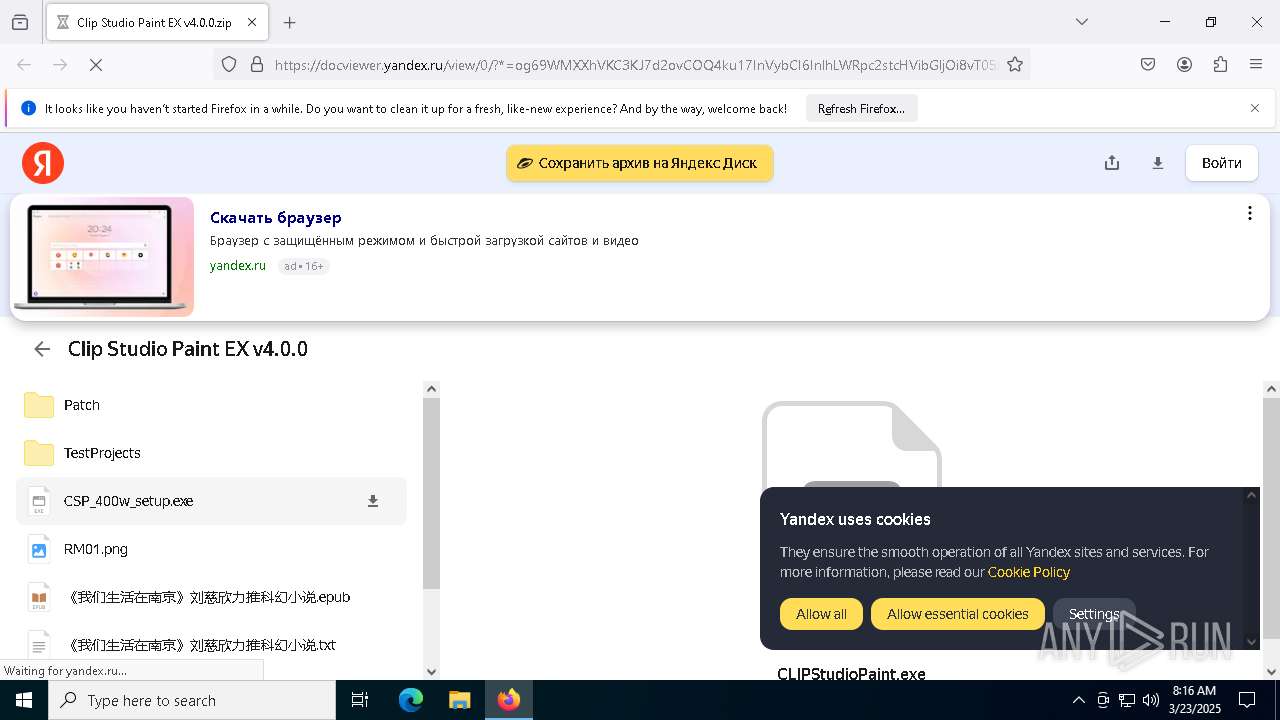The width and height of the screenshot is (1280, 720).
Task: Show hidden system tray icons
Action: coord(1079,700)
